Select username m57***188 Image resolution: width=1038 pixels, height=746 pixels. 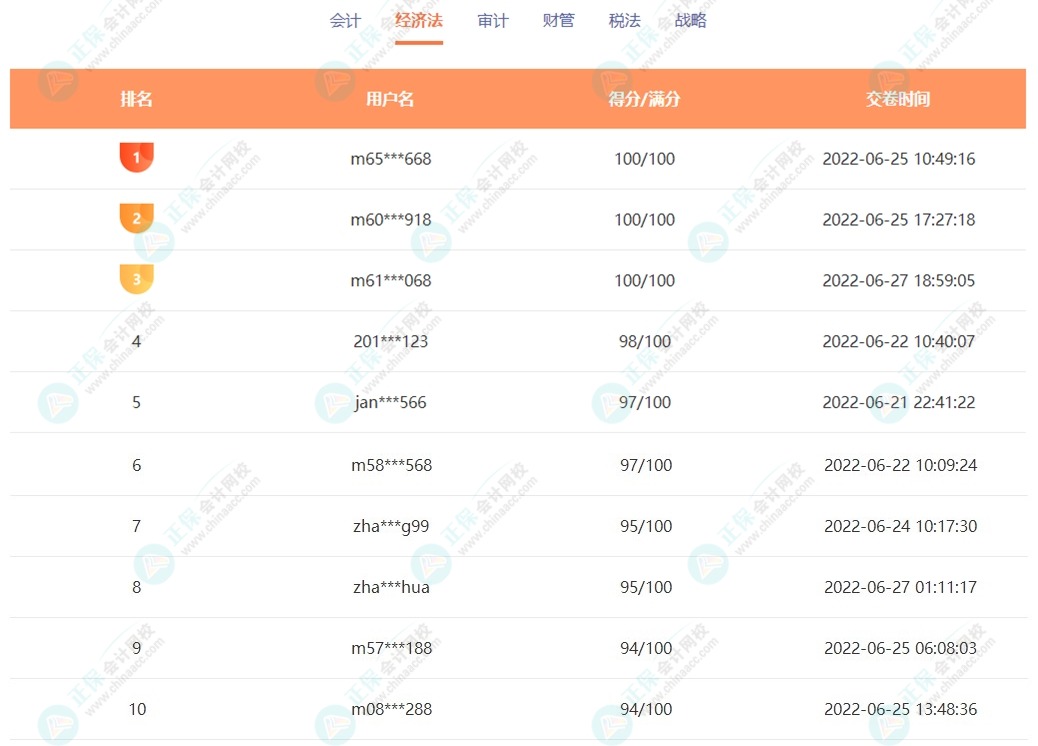391,648
